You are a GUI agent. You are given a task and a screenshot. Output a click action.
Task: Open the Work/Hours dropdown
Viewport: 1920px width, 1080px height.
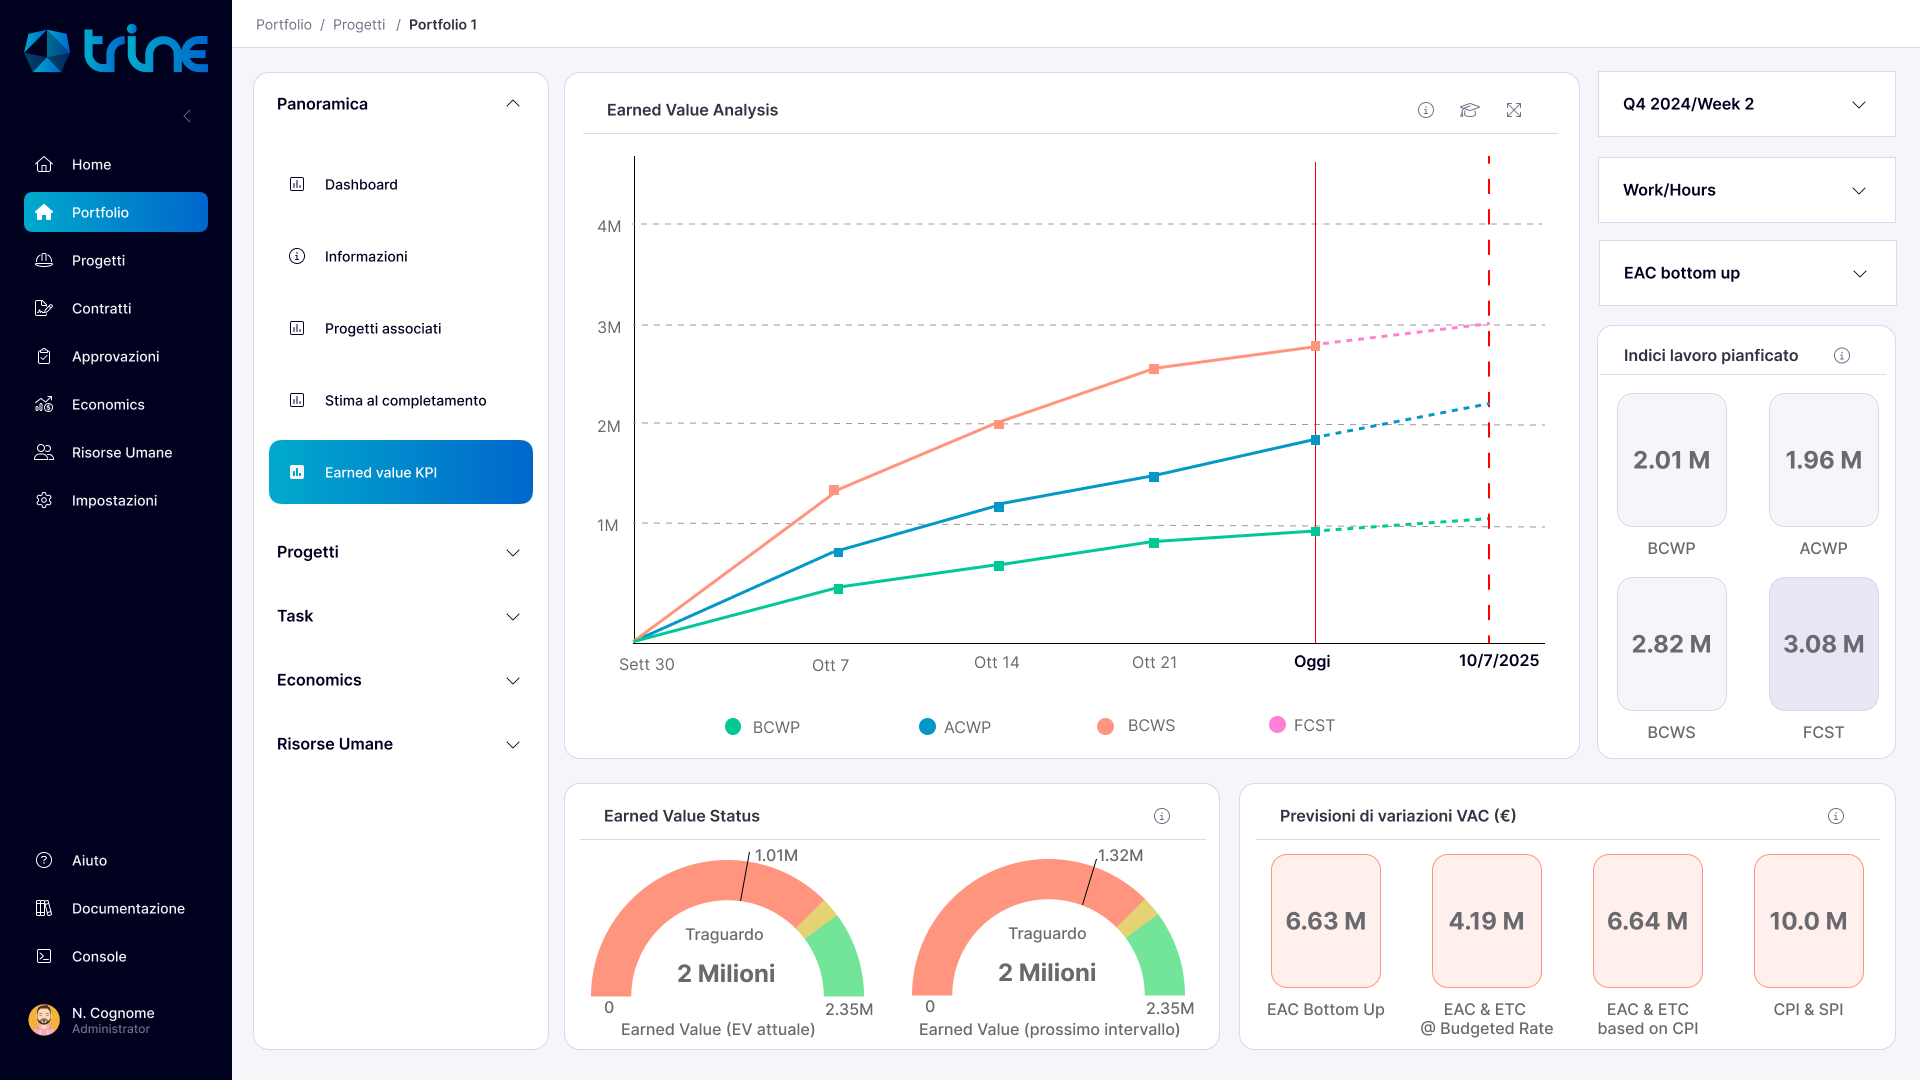1746,190
